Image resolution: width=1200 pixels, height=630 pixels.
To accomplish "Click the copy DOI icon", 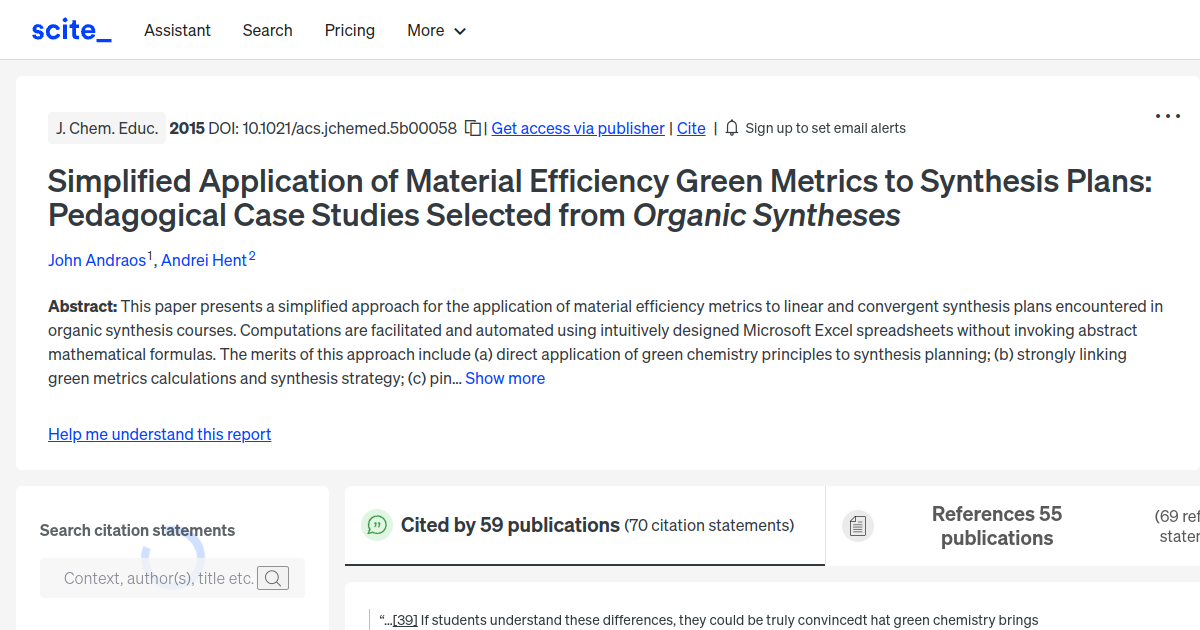I will (x=471, y=128).
